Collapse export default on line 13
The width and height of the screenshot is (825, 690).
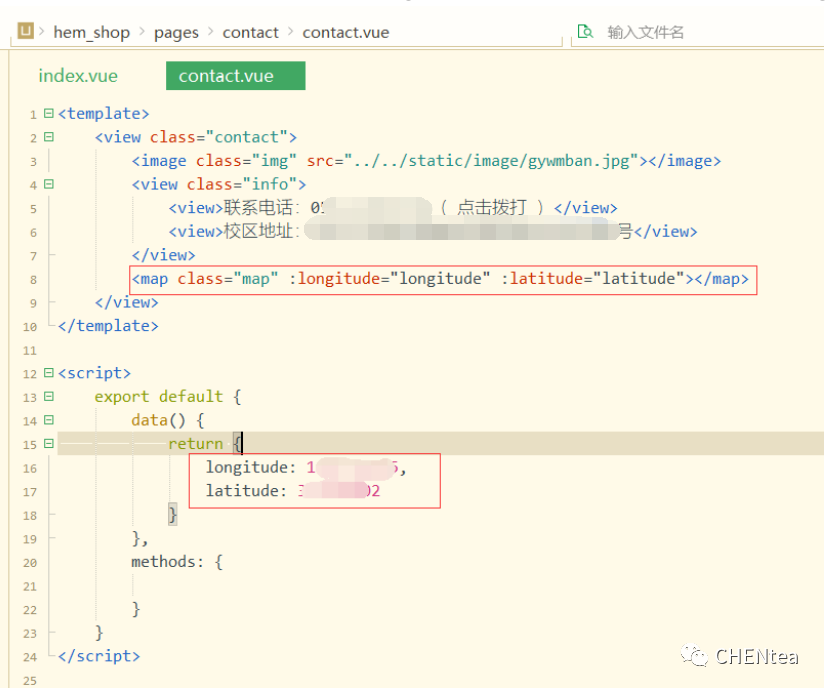[x=49, y=396]
